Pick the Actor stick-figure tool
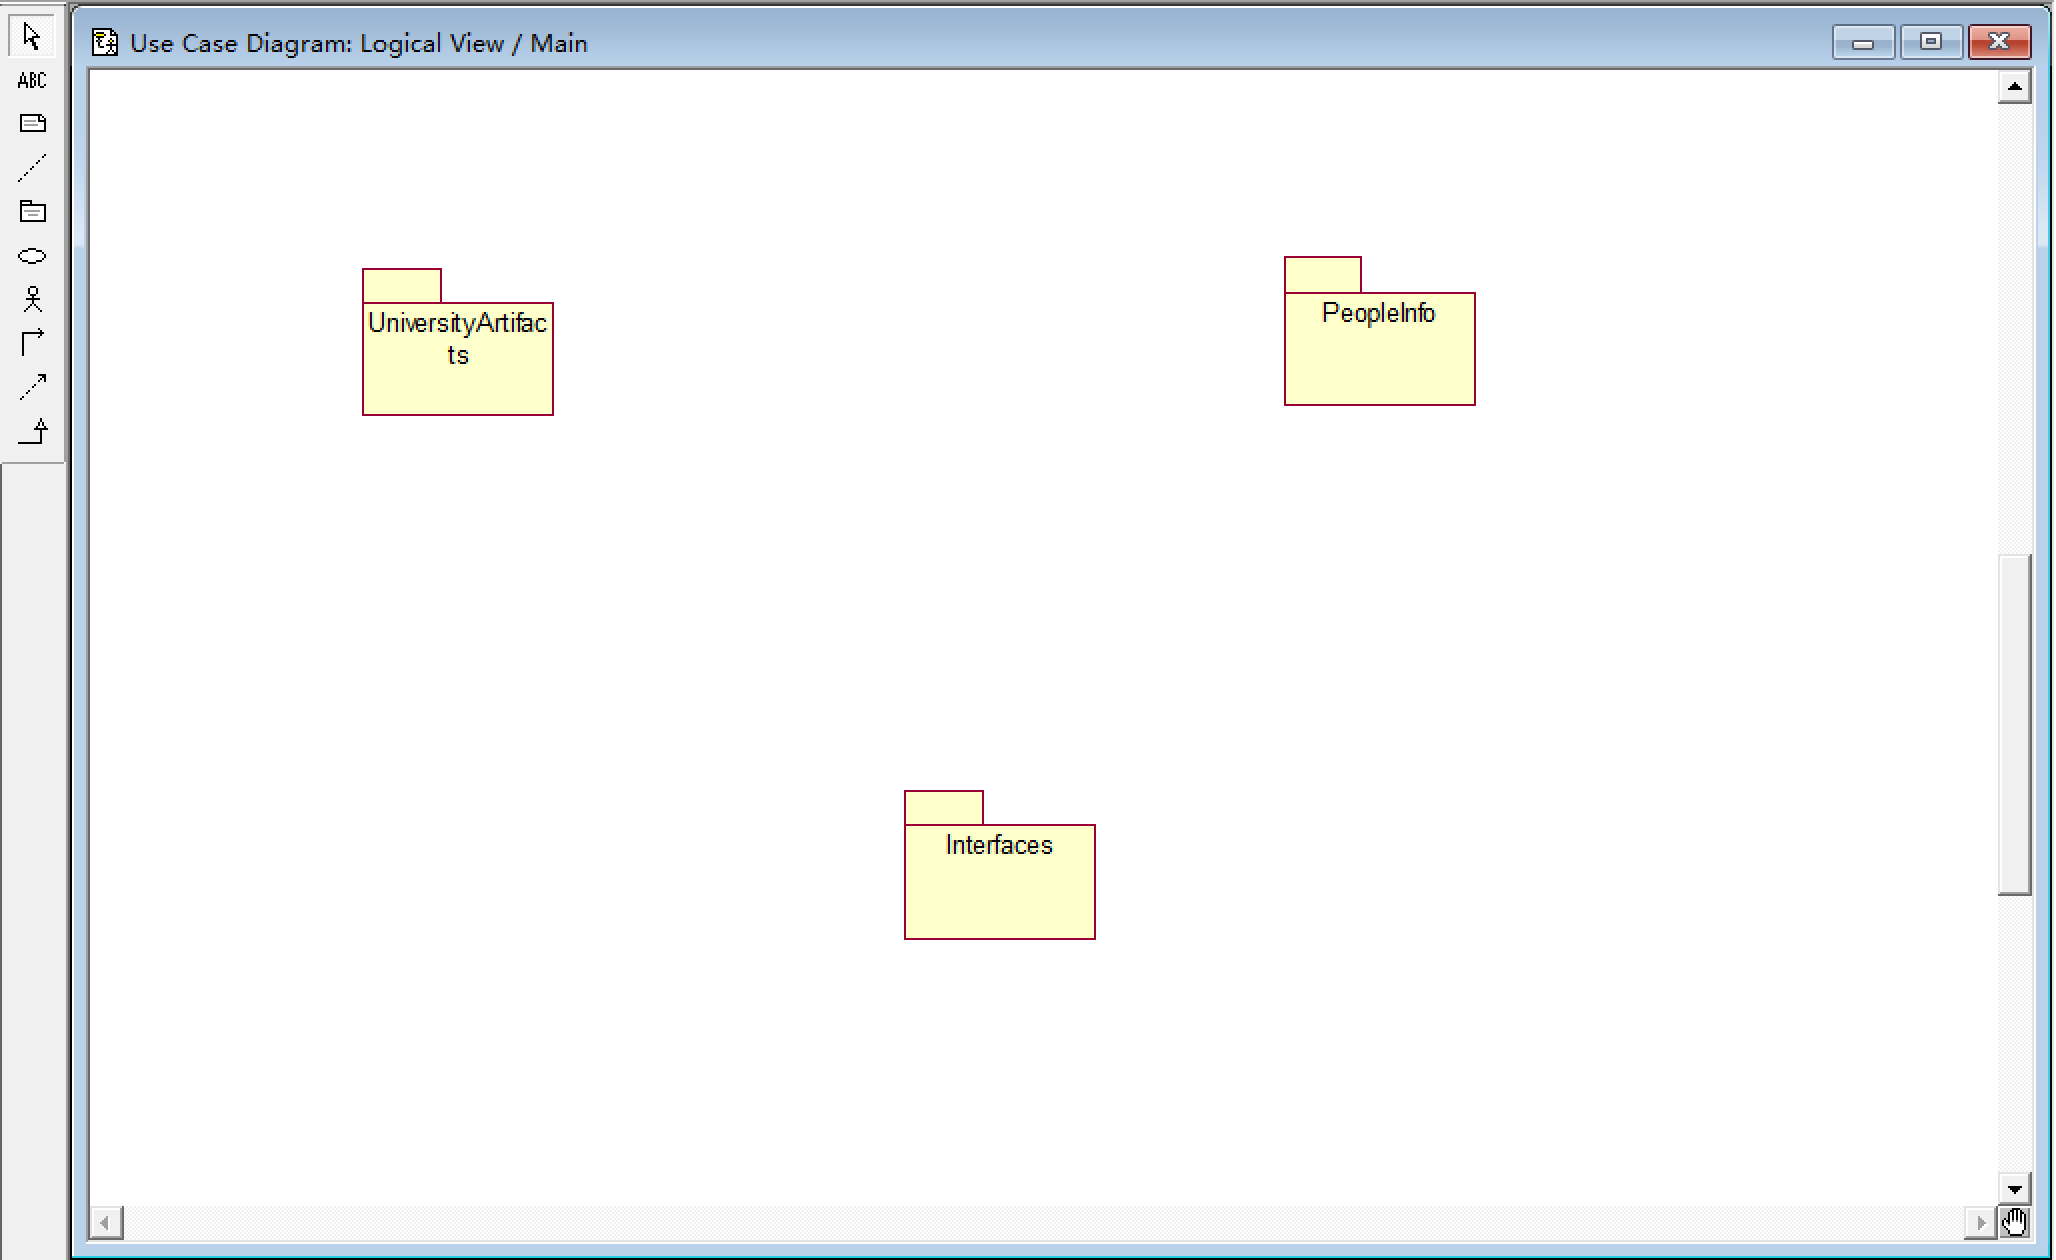 tap(32, 299)
